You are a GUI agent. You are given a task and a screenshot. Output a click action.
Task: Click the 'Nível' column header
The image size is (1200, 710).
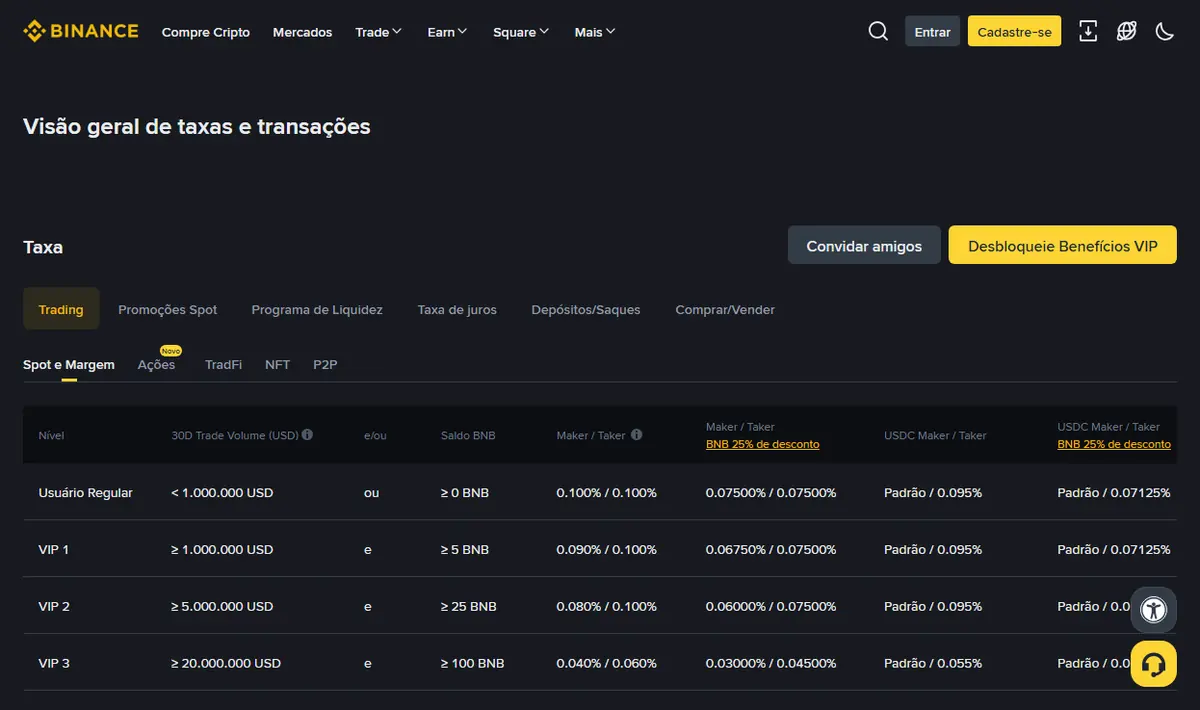click(x=51, y=435)
